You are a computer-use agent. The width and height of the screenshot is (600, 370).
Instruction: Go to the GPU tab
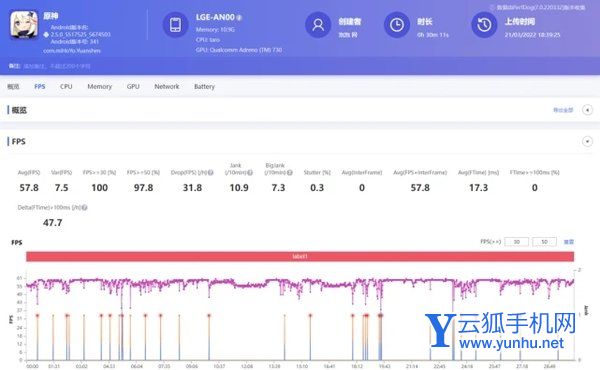pyautogui.click(x=133, y=86)
